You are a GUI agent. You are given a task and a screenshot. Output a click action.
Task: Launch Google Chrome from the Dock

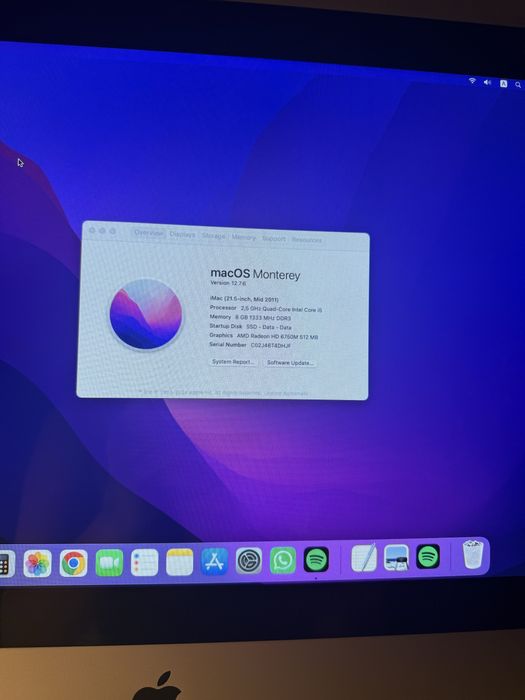pos(74,563)
